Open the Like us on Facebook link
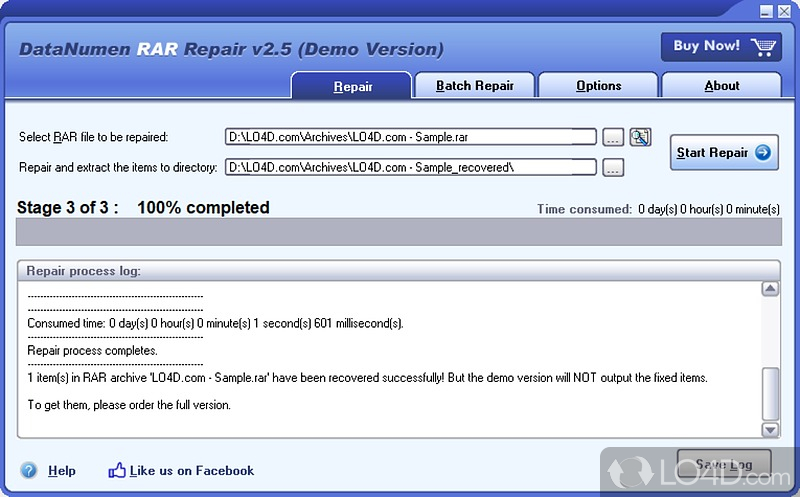 (192, 470)
